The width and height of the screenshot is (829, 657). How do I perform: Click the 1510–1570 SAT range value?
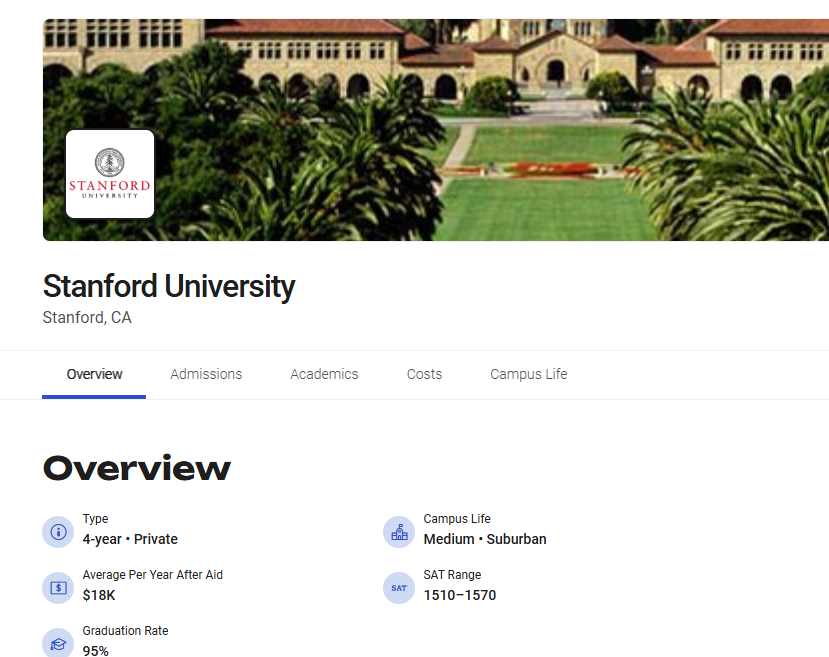click(x=459, y=595)
